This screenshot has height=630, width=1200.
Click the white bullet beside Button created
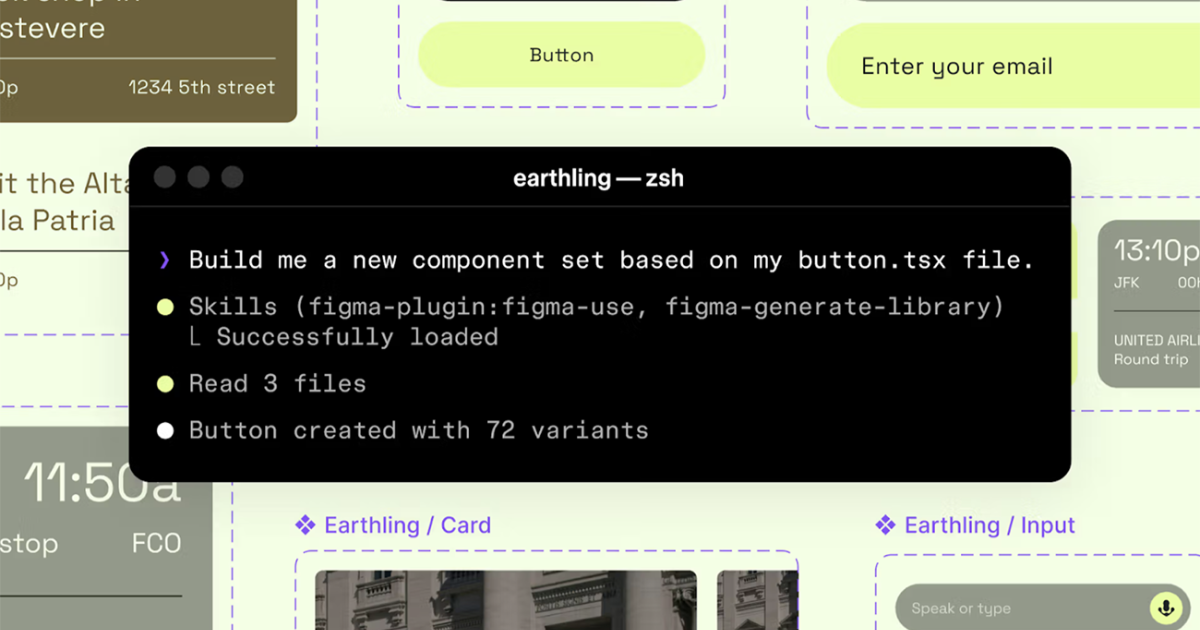click(166, 431)
